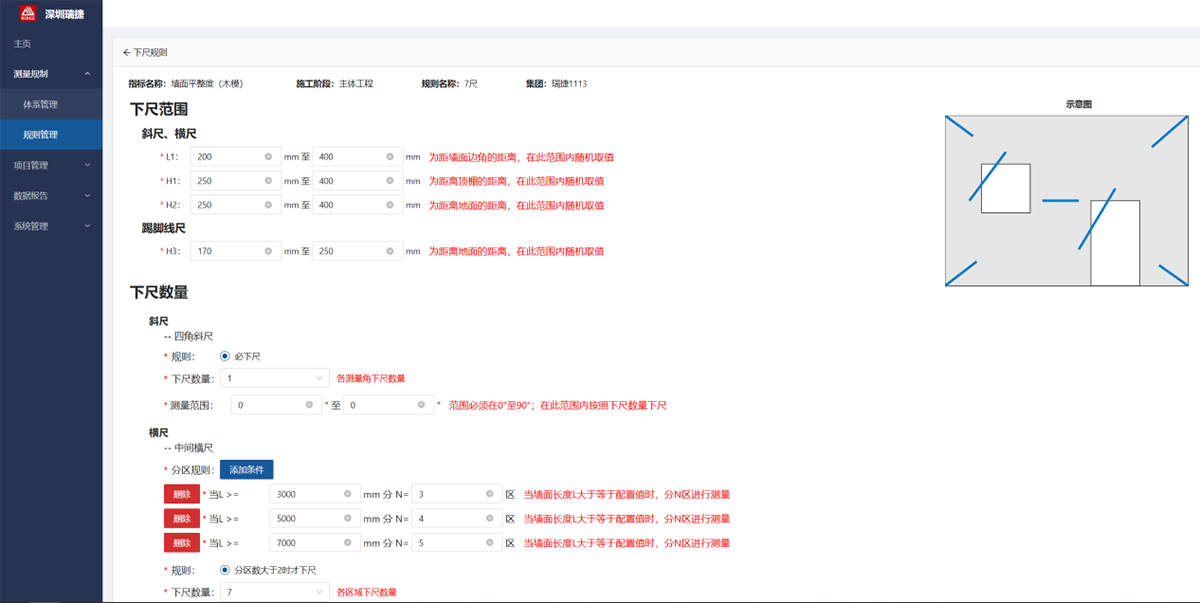
Task: Clear the N=3 value using its clear icon
Action: (489, 493)
